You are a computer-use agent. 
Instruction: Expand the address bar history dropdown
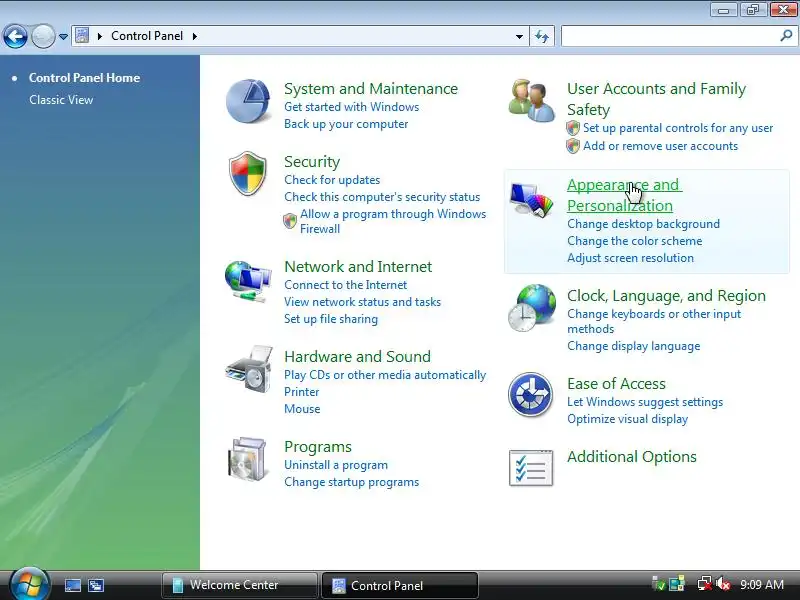point(519,36)
